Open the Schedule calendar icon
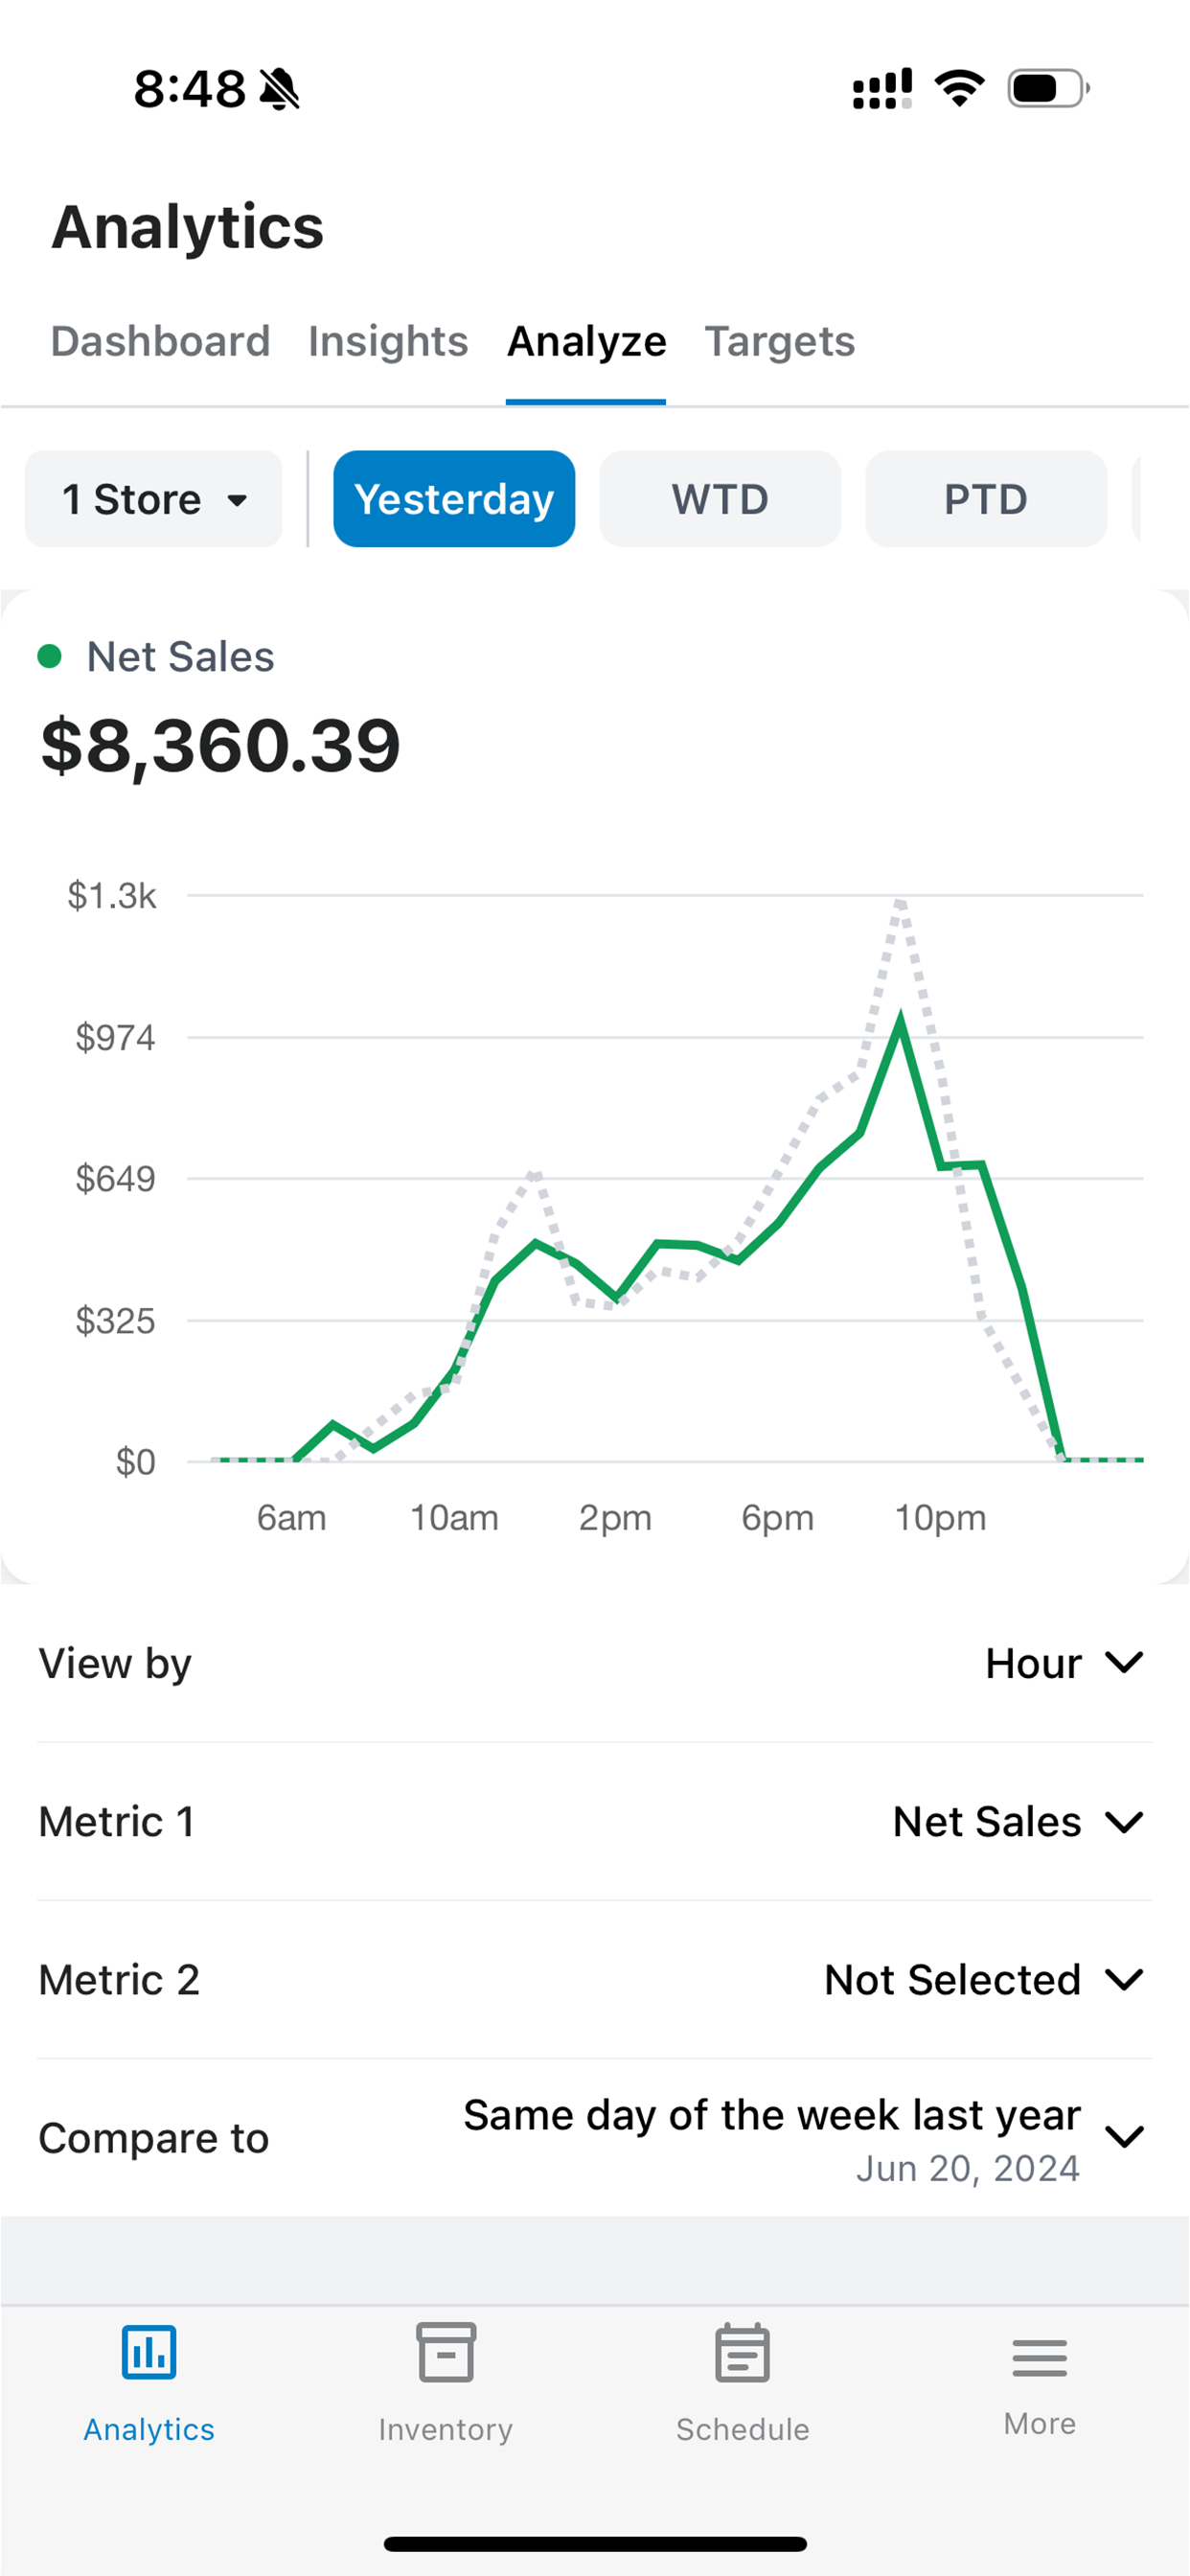Screen dimensions: 1190x2576 (743, 2352)
